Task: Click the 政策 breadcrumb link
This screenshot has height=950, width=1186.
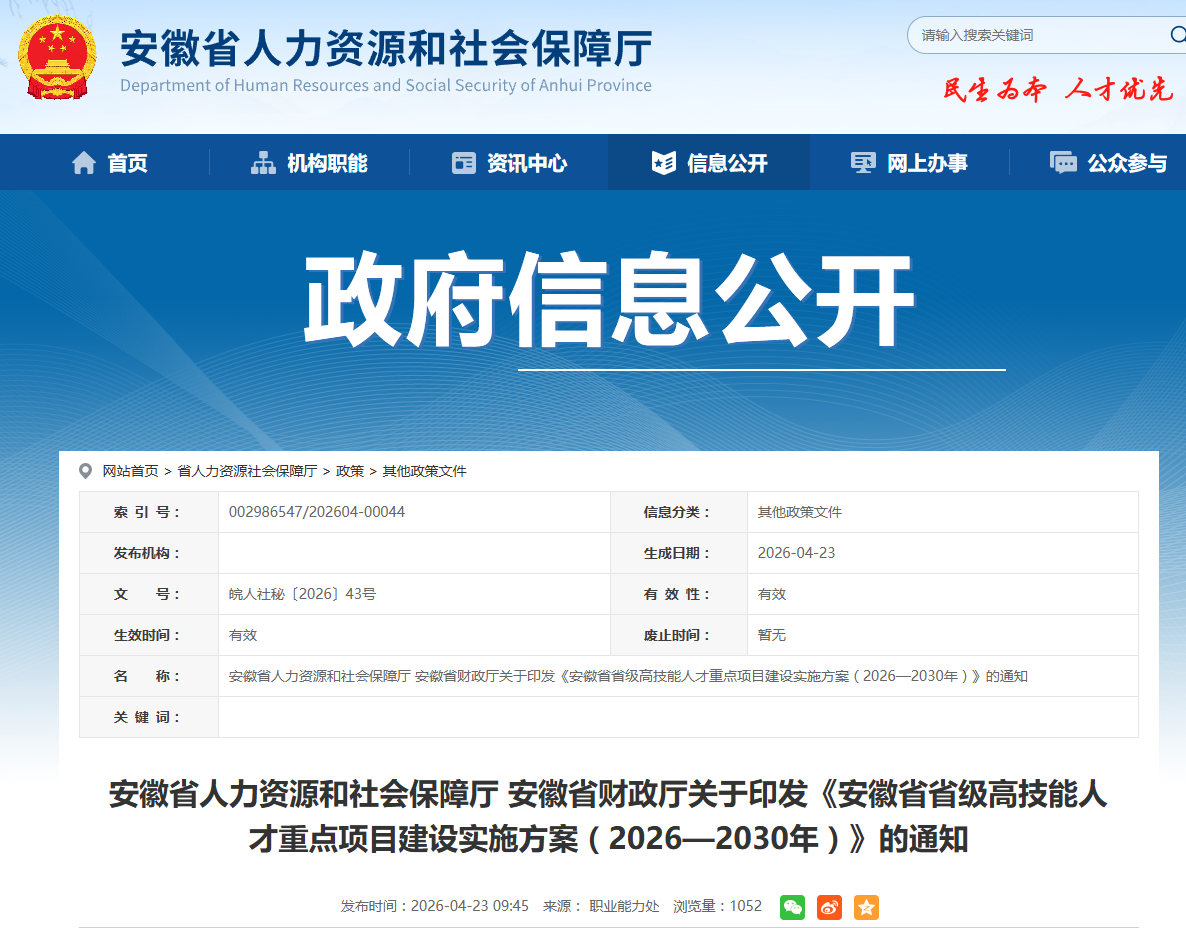Action: pos(350,471)
